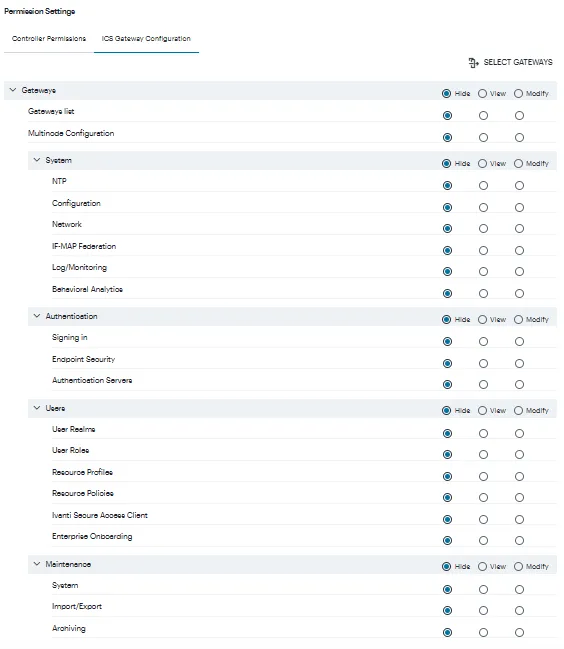Set Network row to Modify
Screen dimensions: 564x649
[519, 228]
